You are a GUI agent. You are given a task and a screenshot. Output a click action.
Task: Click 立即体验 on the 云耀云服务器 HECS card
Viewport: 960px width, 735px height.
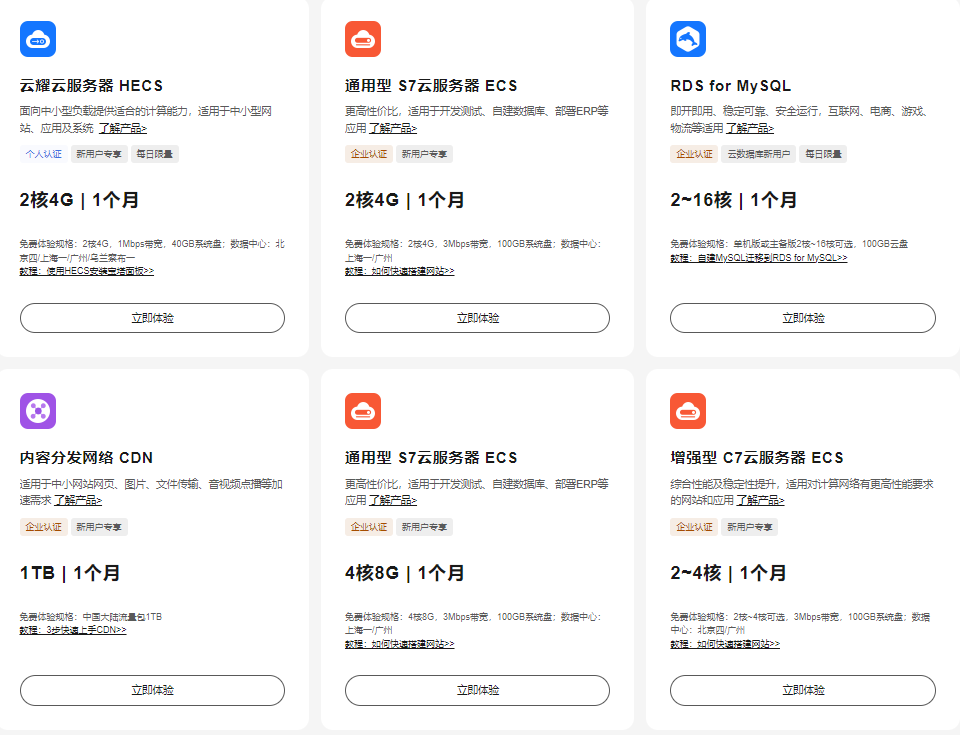pyautogui.click(x=152, y=318)
